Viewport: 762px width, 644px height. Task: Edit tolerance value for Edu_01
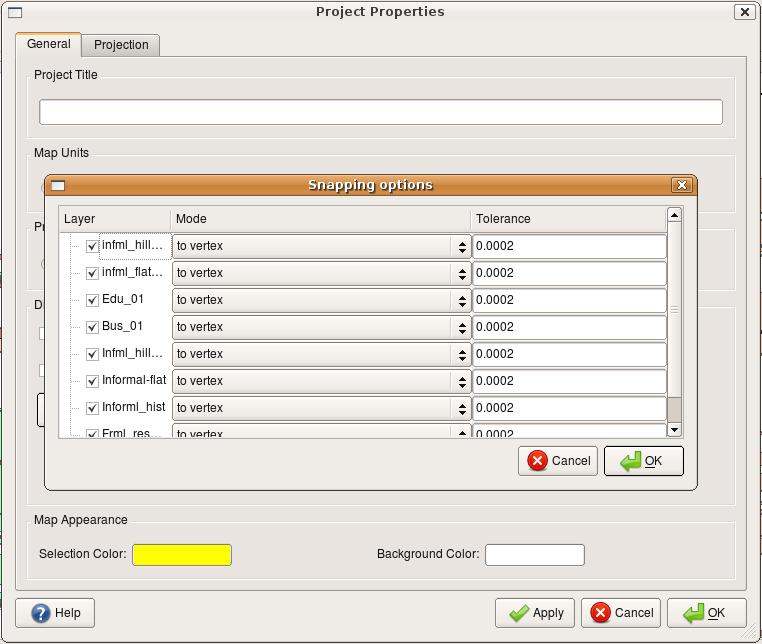pos(569,300)
